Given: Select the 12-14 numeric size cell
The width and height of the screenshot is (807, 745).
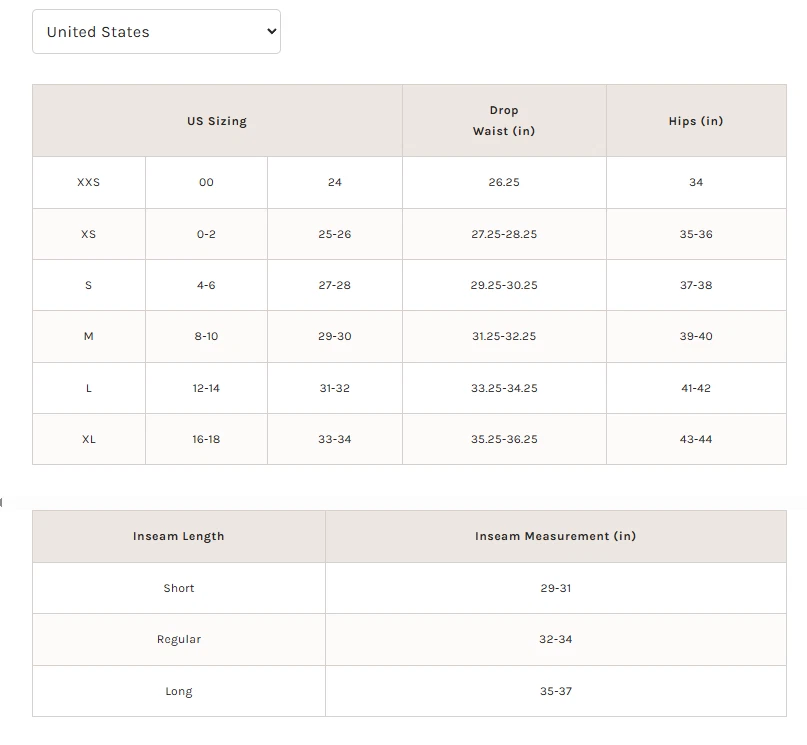Looking at the screenshot, I should coord(206,388).
